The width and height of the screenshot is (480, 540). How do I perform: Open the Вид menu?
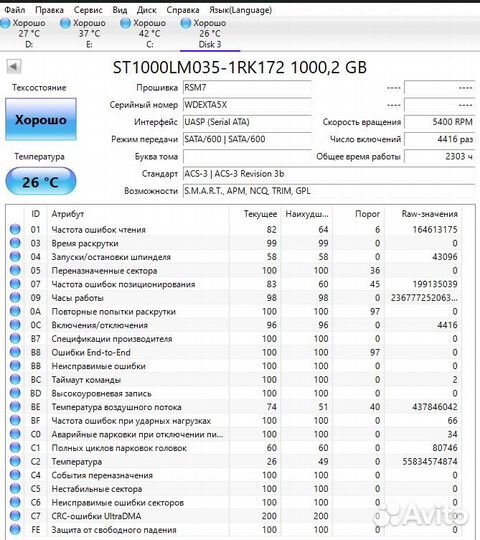(119, 10)
